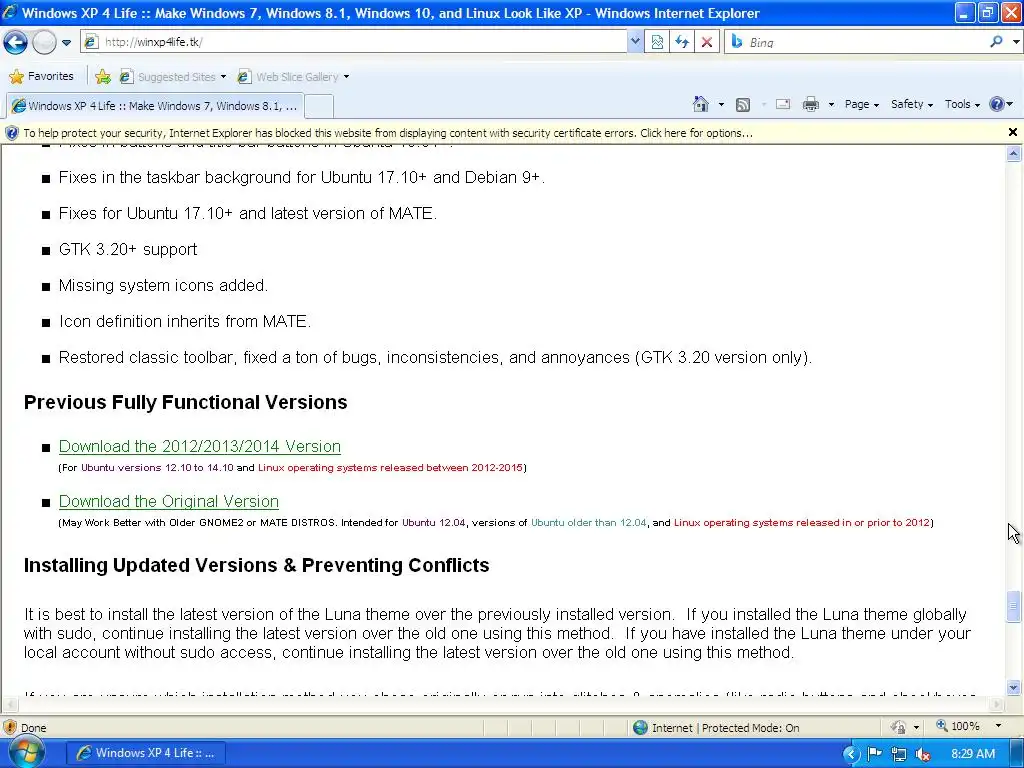Open the Windows Start orb
Viewport: 1024px width, 768px height.
(x=27, y=752)
